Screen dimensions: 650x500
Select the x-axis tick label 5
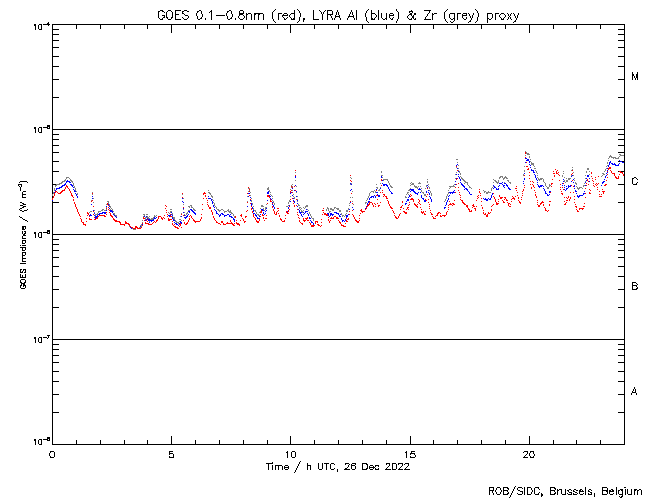(x=171, y=454)
